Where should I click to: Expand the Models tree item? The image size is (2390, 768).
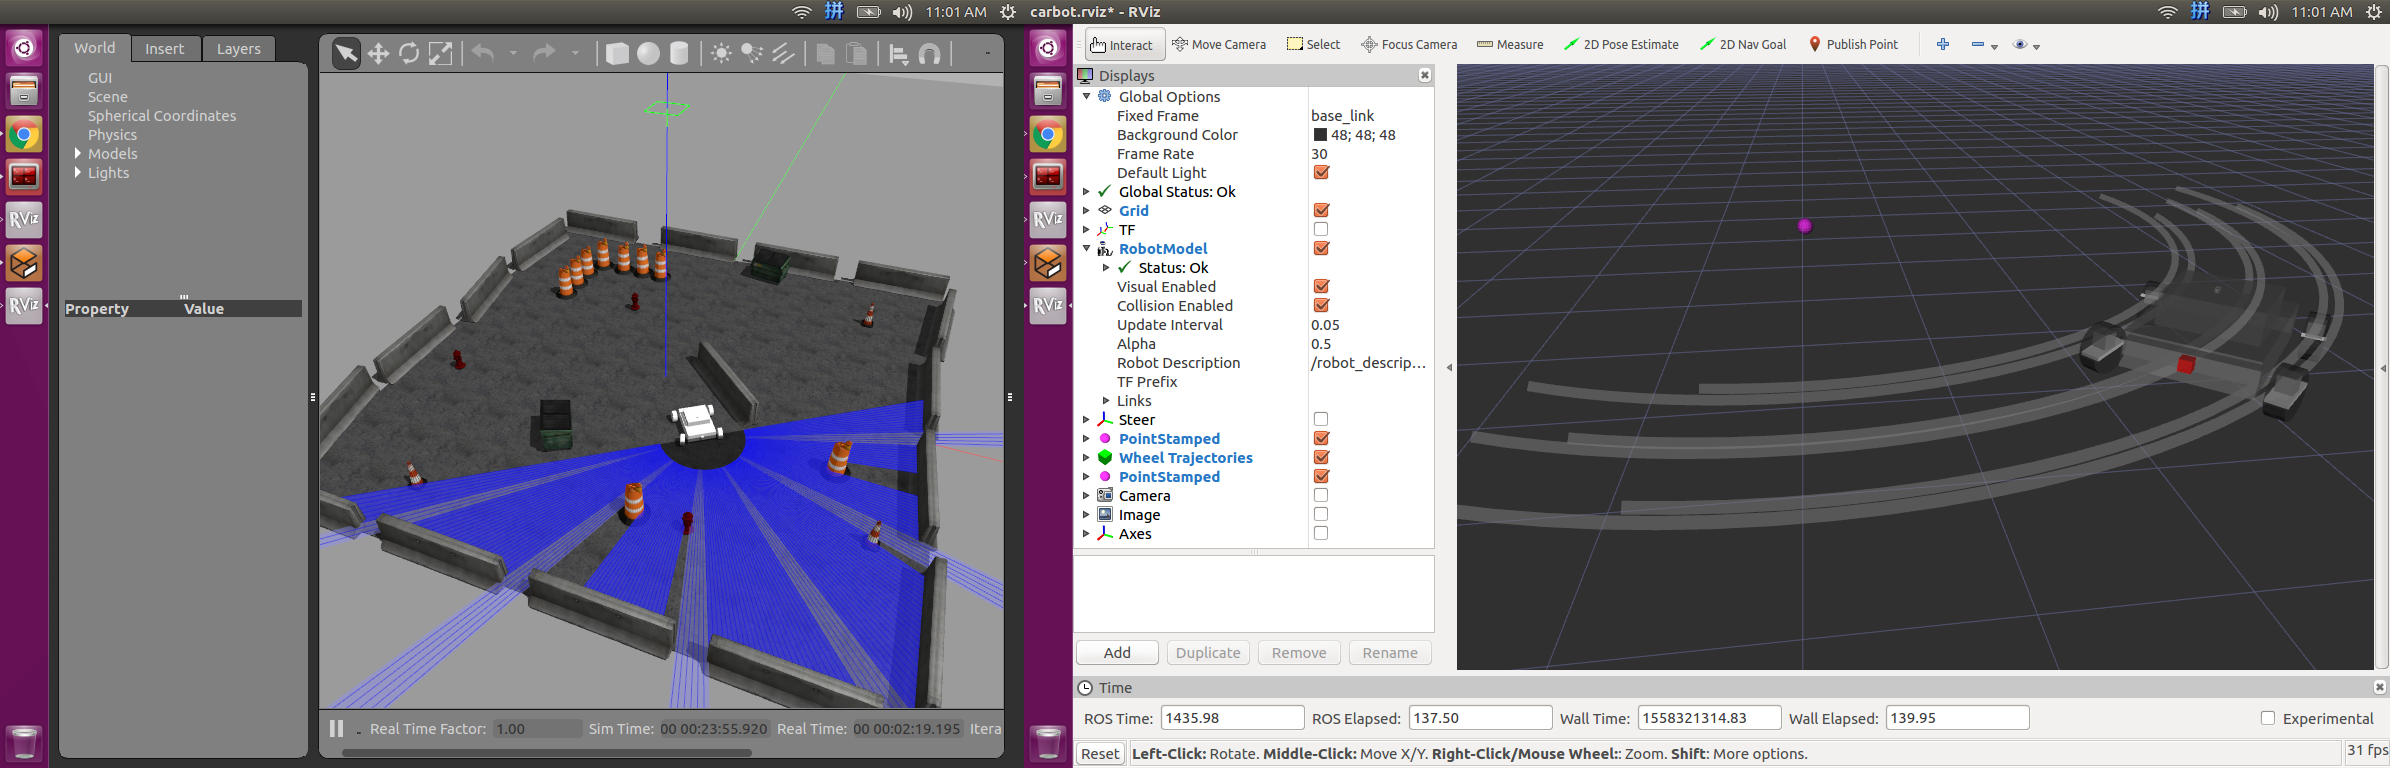pyautogui.click(x=78, y=154)
